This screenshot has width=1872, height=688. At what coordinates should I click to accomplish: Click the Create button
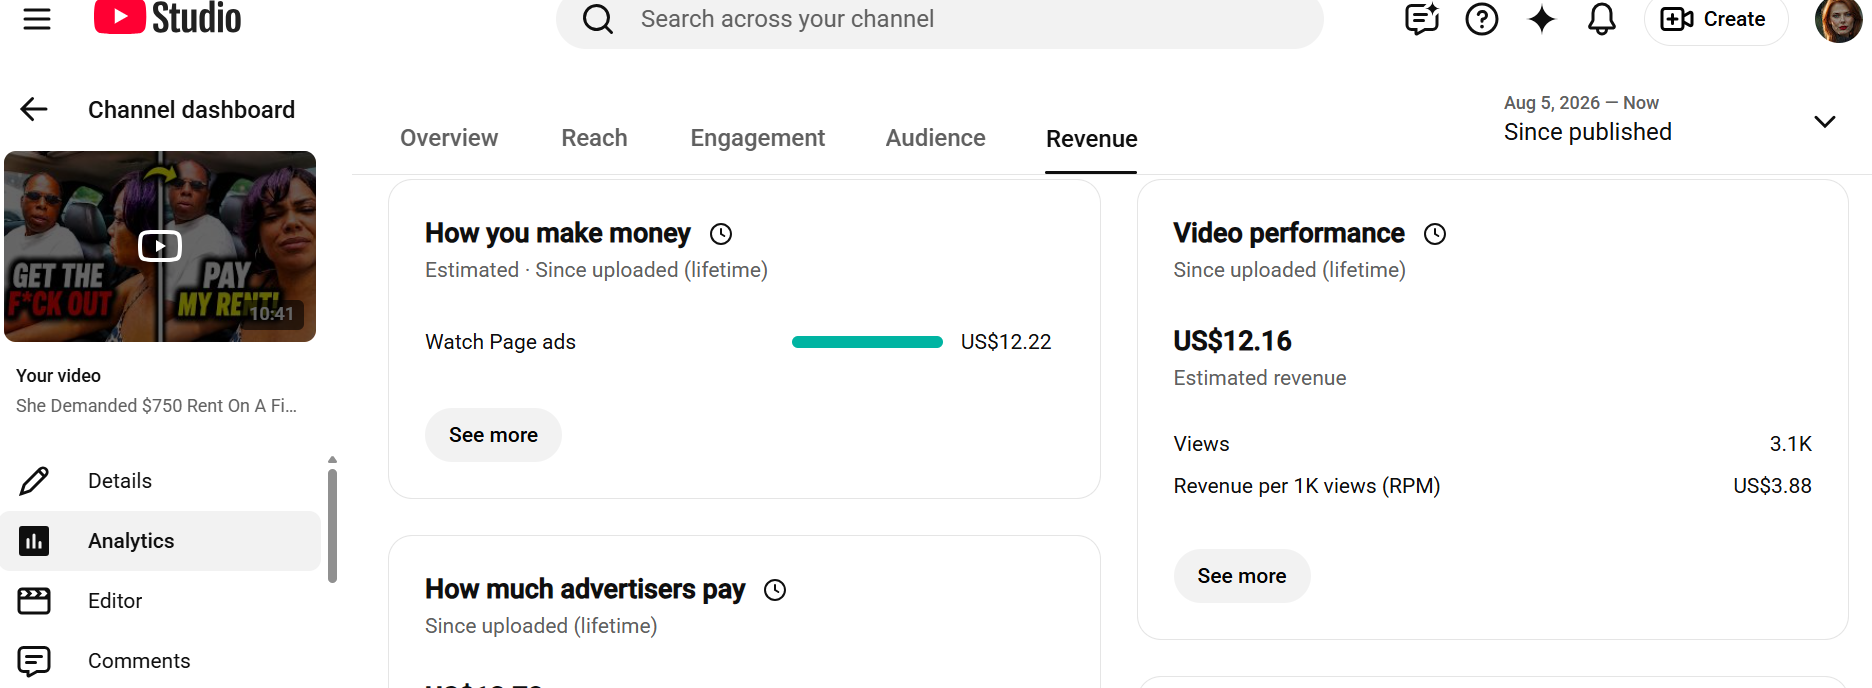pyautogui.click(x=1716, y=19)
